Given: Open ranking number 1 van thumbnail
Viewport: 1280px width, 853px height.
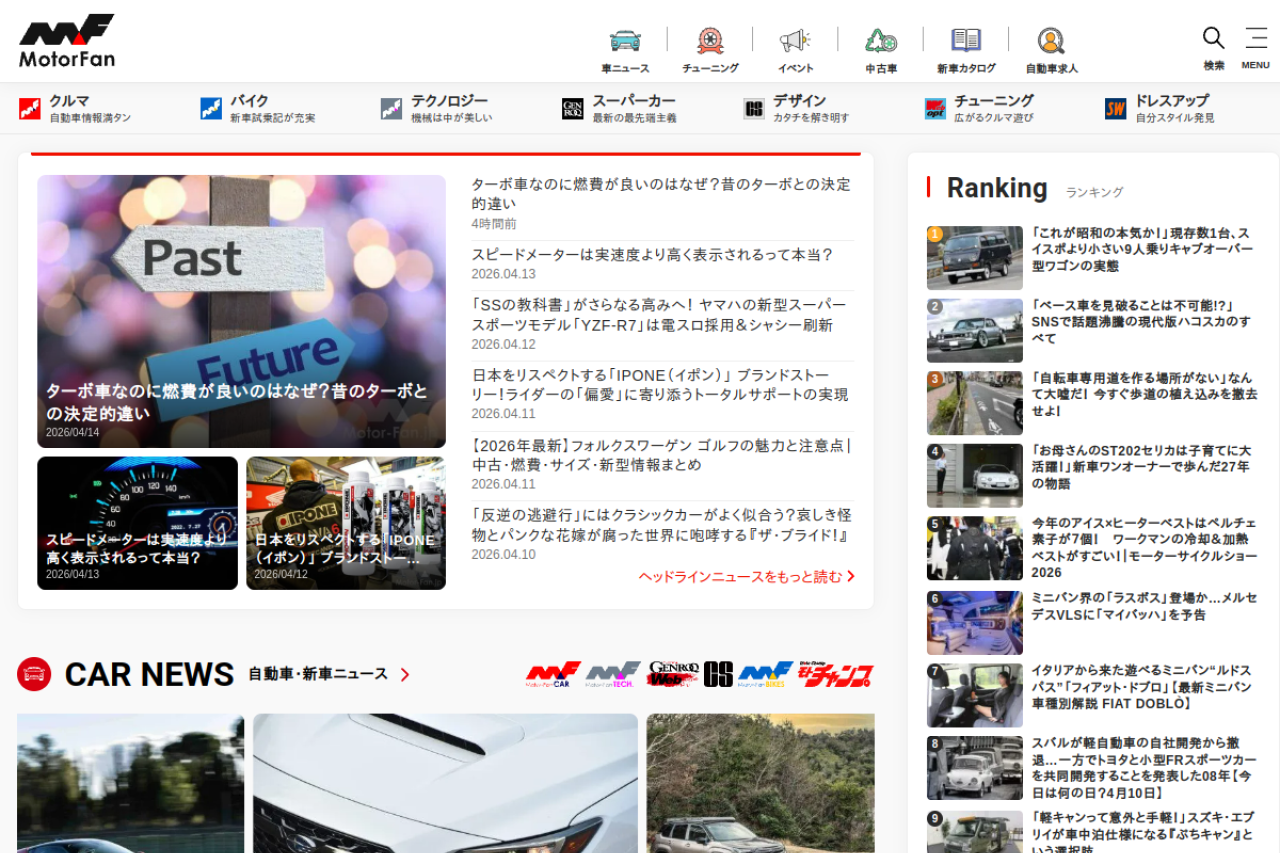Looking at the screenshot, I should point(974,258).
